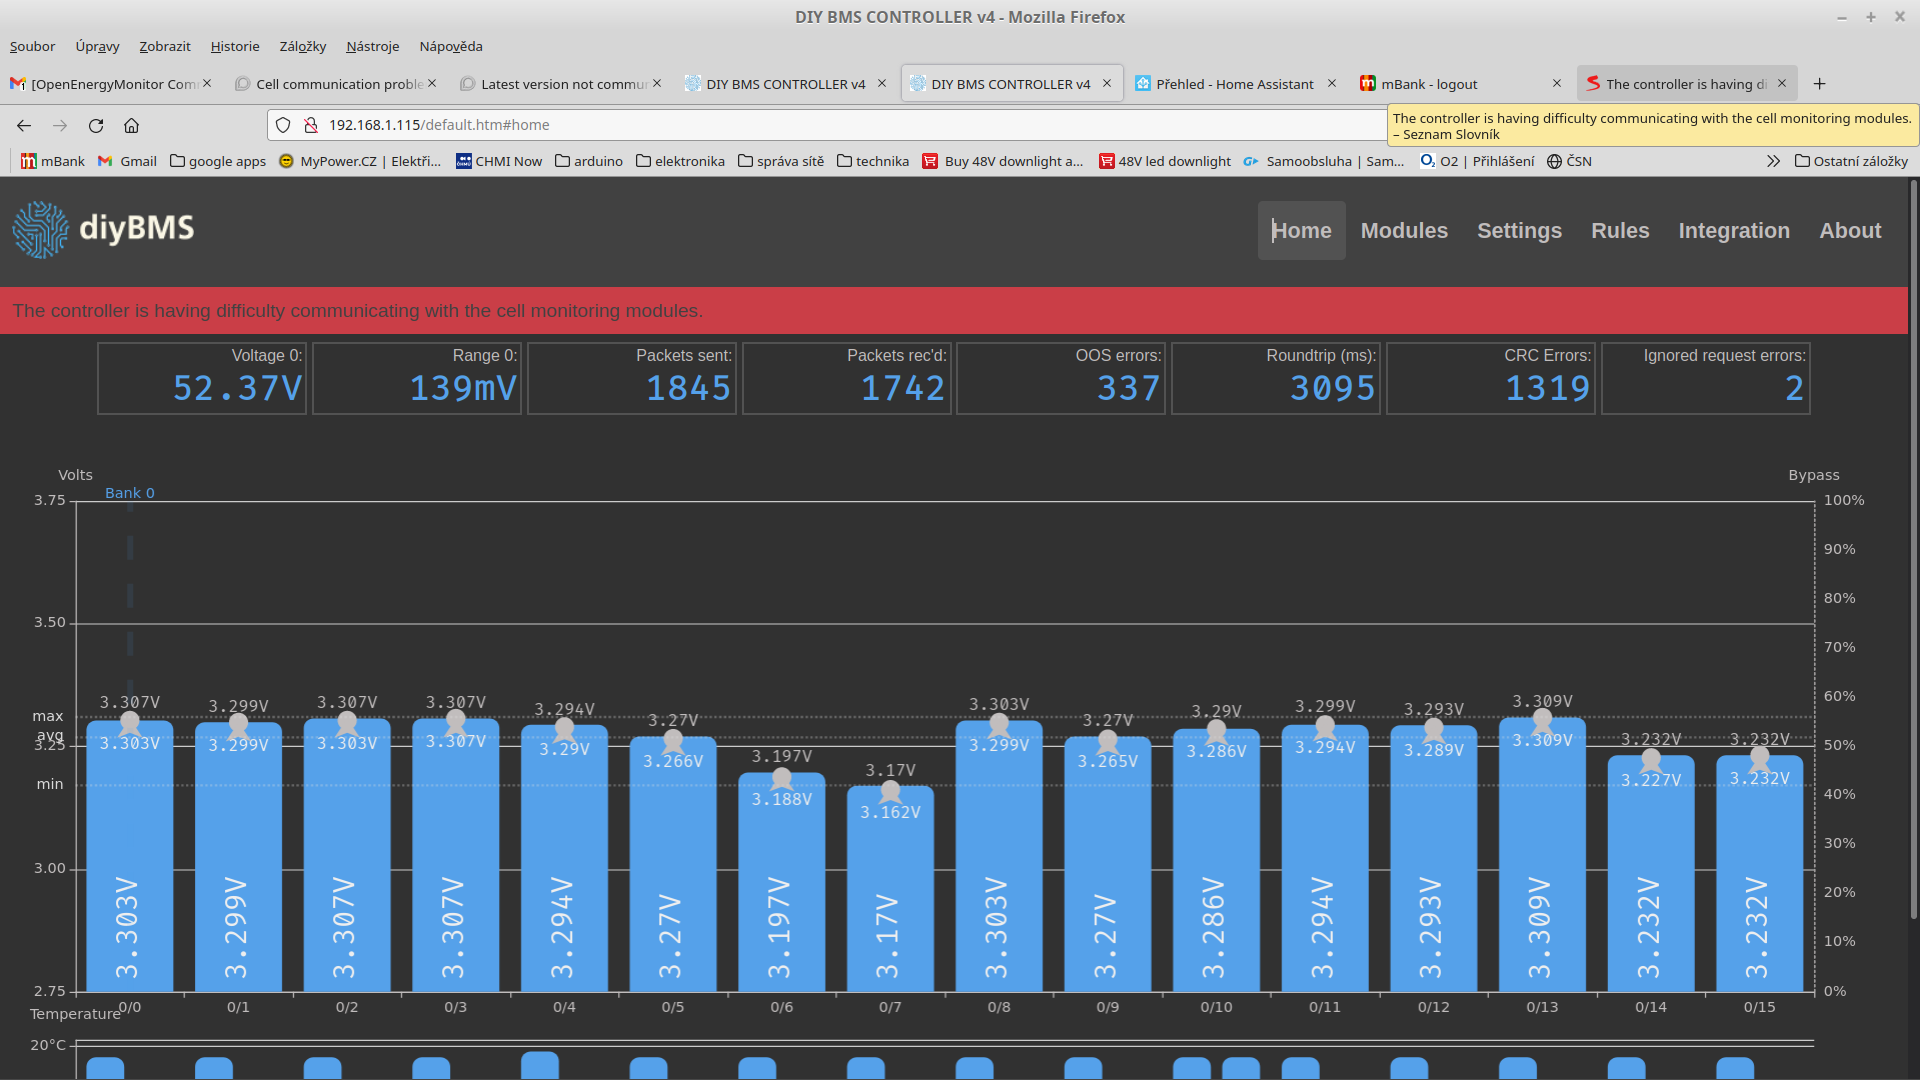The width and height of the screenshot is (1920, 1080).
Task: Click the Packets sent value 1845
Action: (688, 388)
